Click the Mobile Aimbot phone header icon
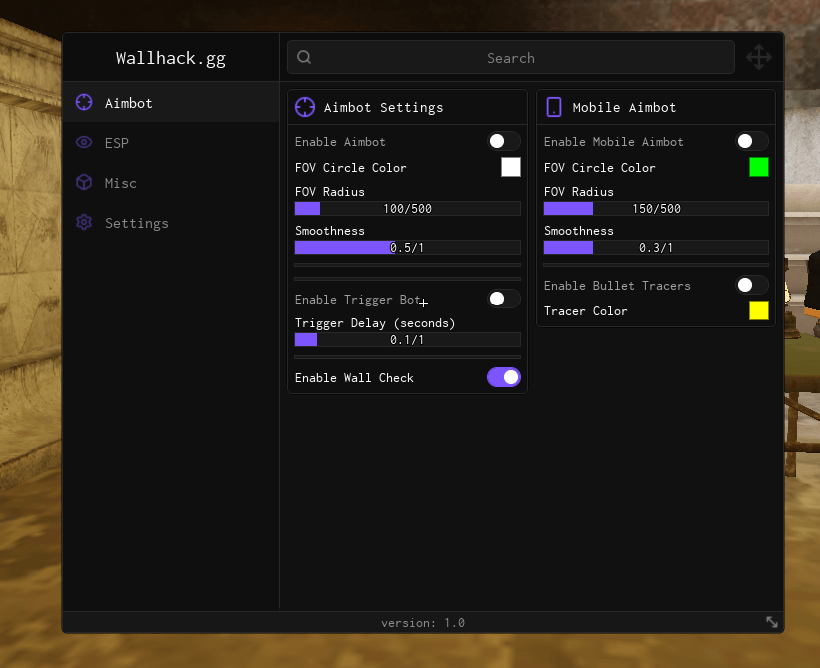The width and height of the screenshot is (820, 668). tap(554, 107)
